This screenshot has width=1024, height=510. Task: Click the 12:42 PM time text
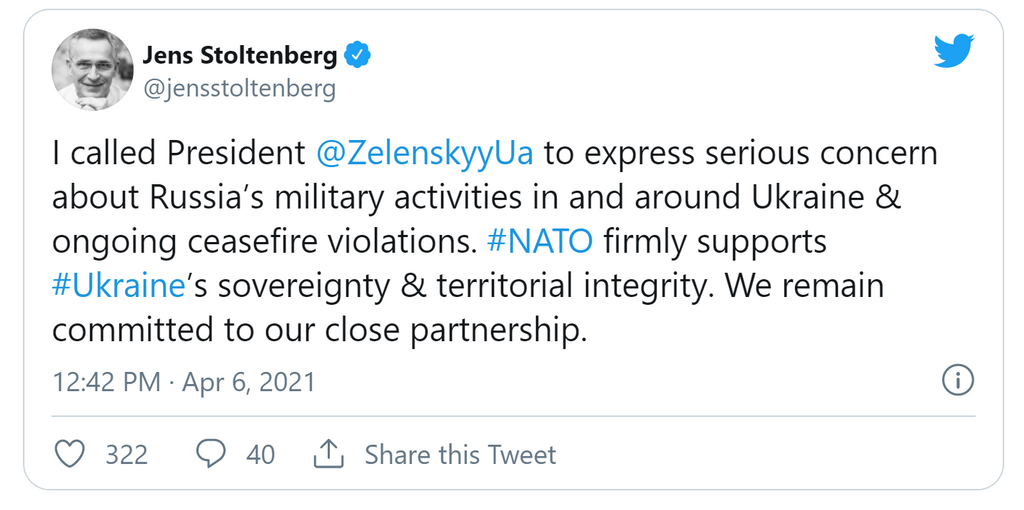point(106,382)
